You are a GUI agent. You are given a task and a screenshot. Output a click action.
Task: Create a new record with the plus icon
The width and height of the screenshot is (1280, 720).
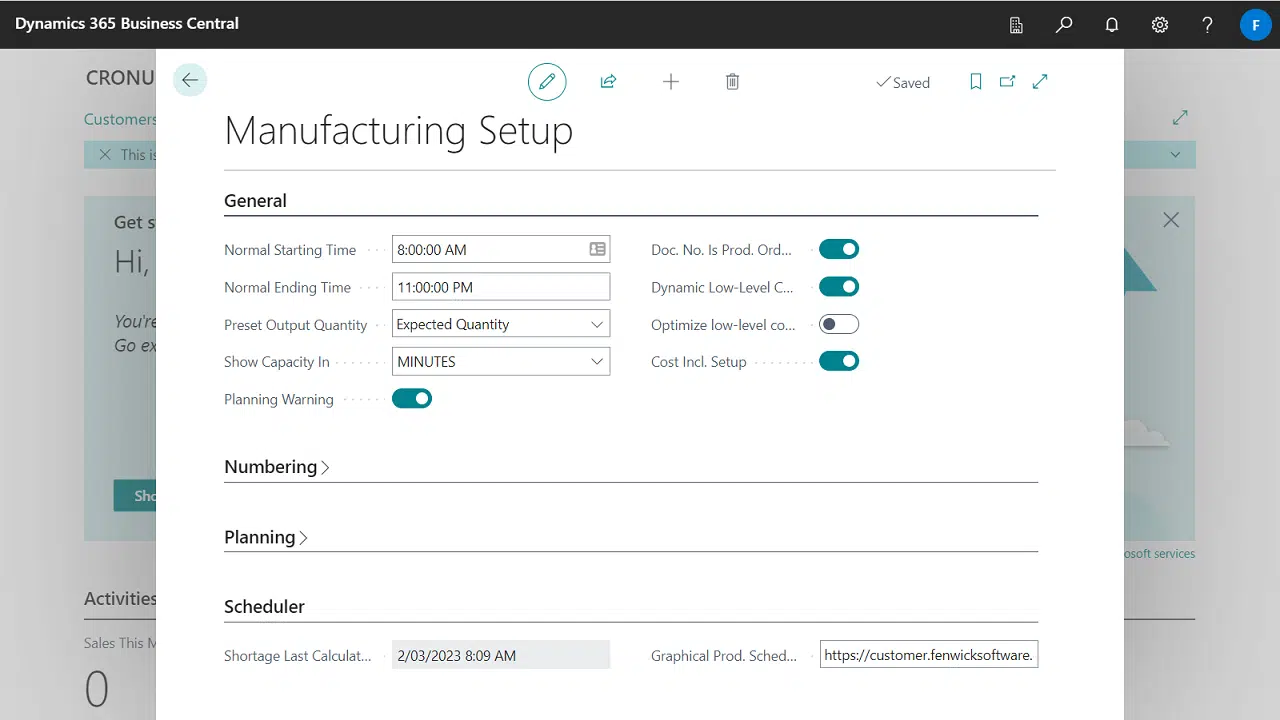click(670, 81)
